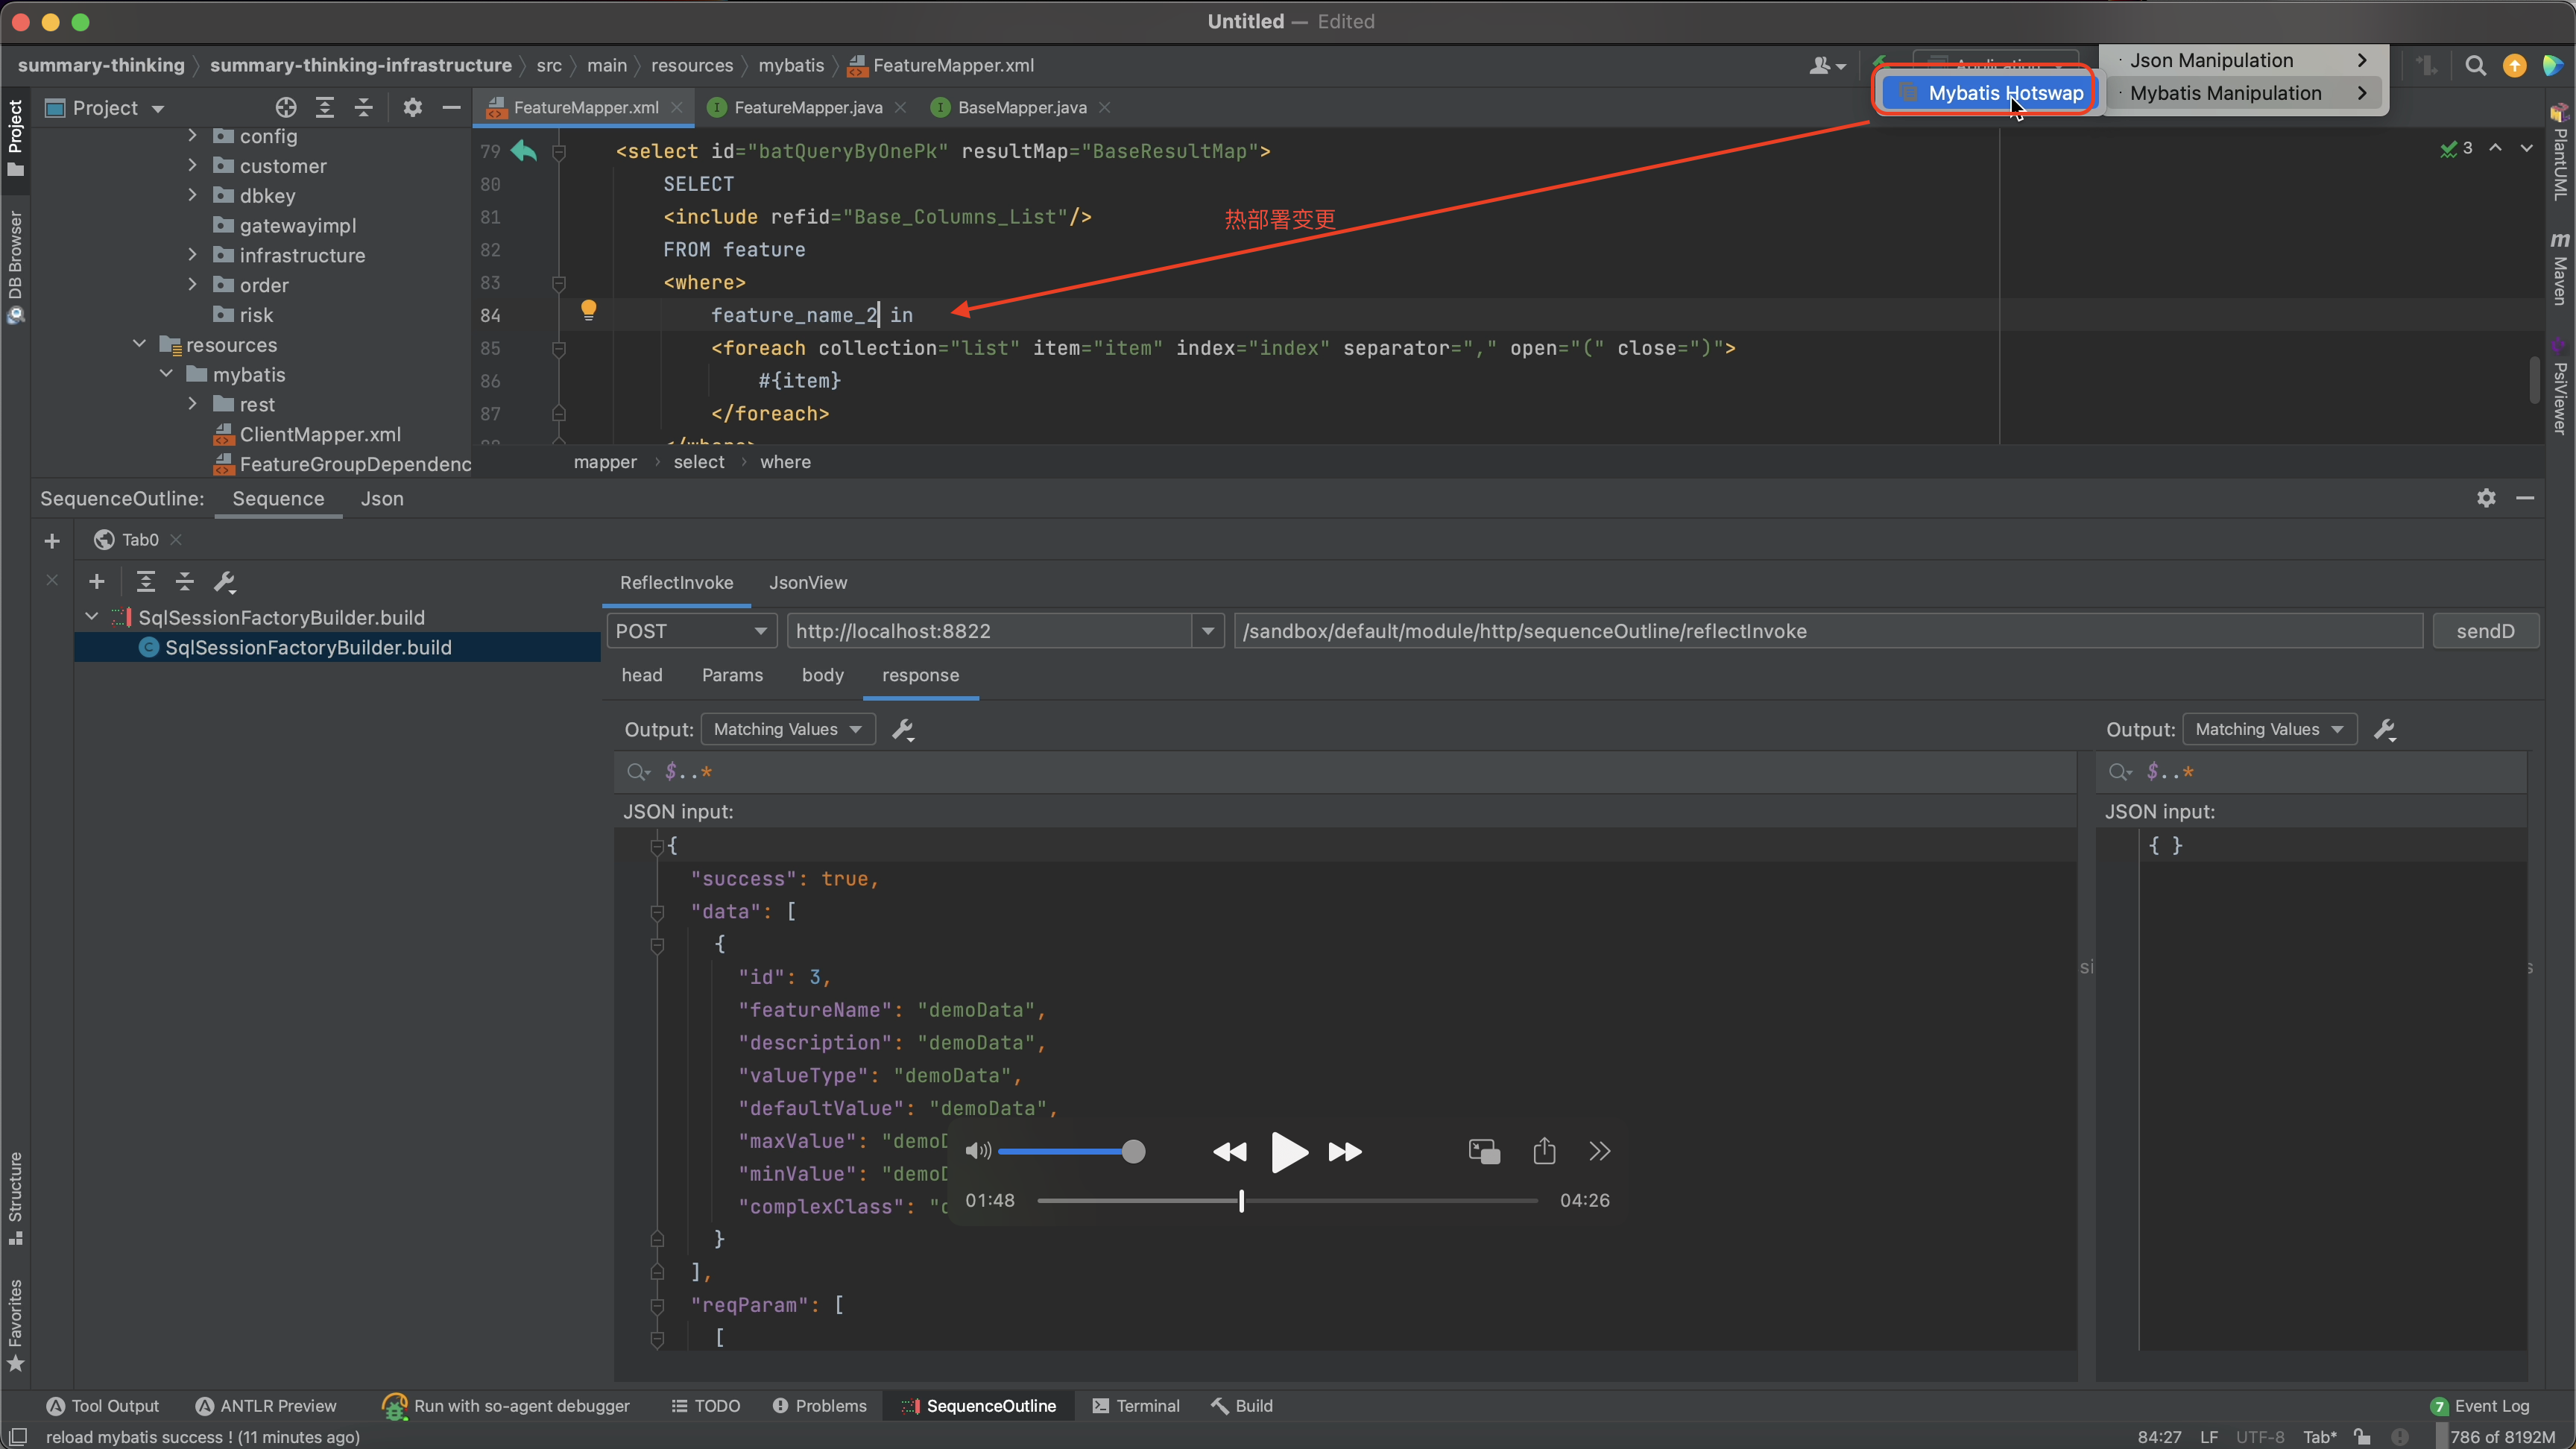Adjust the video volume slider

coord(1071,1151)
